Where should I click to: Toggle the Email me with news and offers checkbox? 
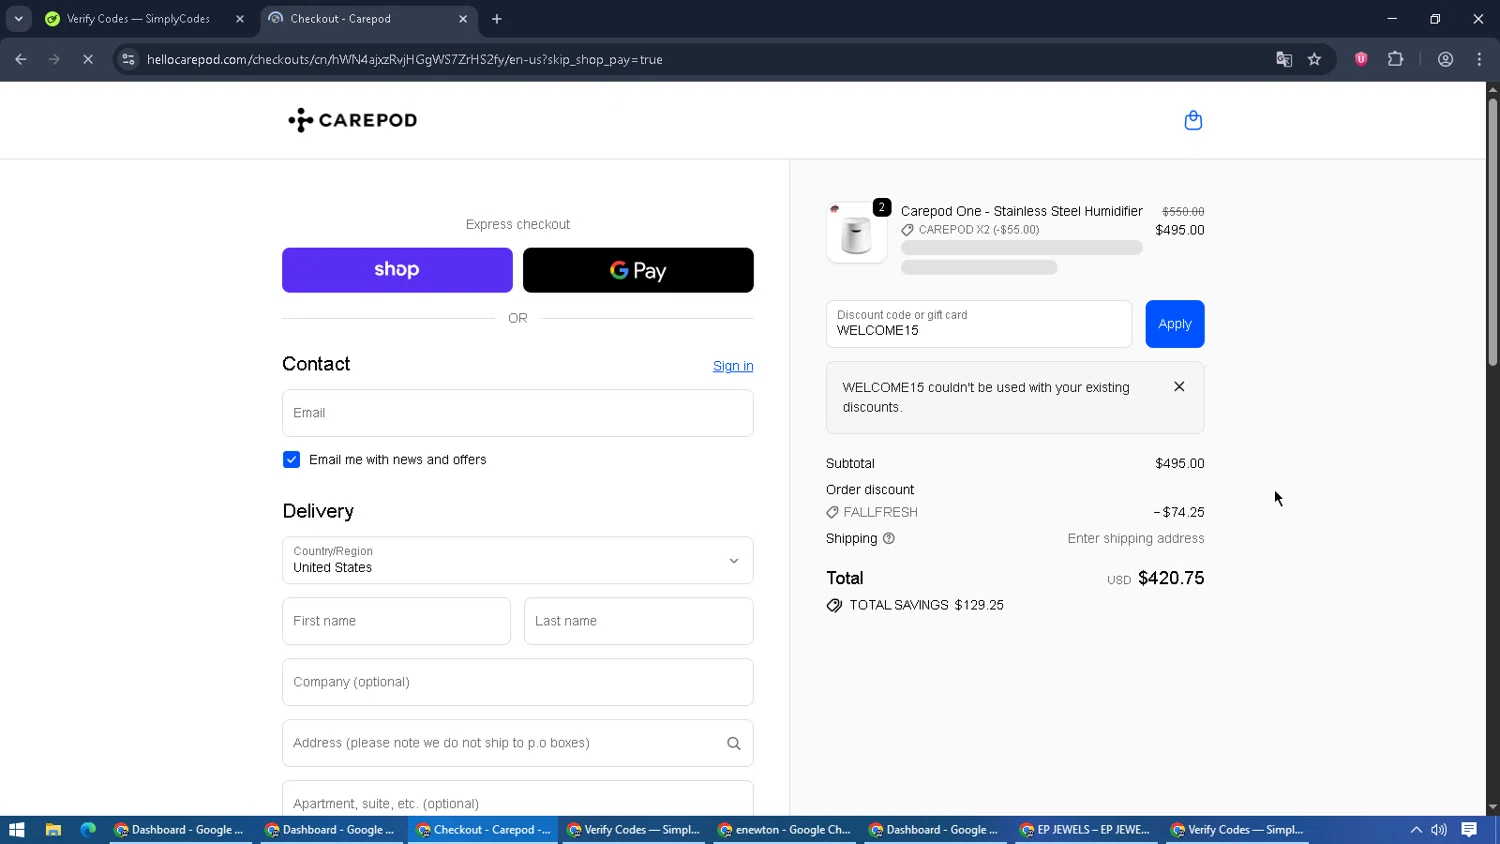(291, 460)
